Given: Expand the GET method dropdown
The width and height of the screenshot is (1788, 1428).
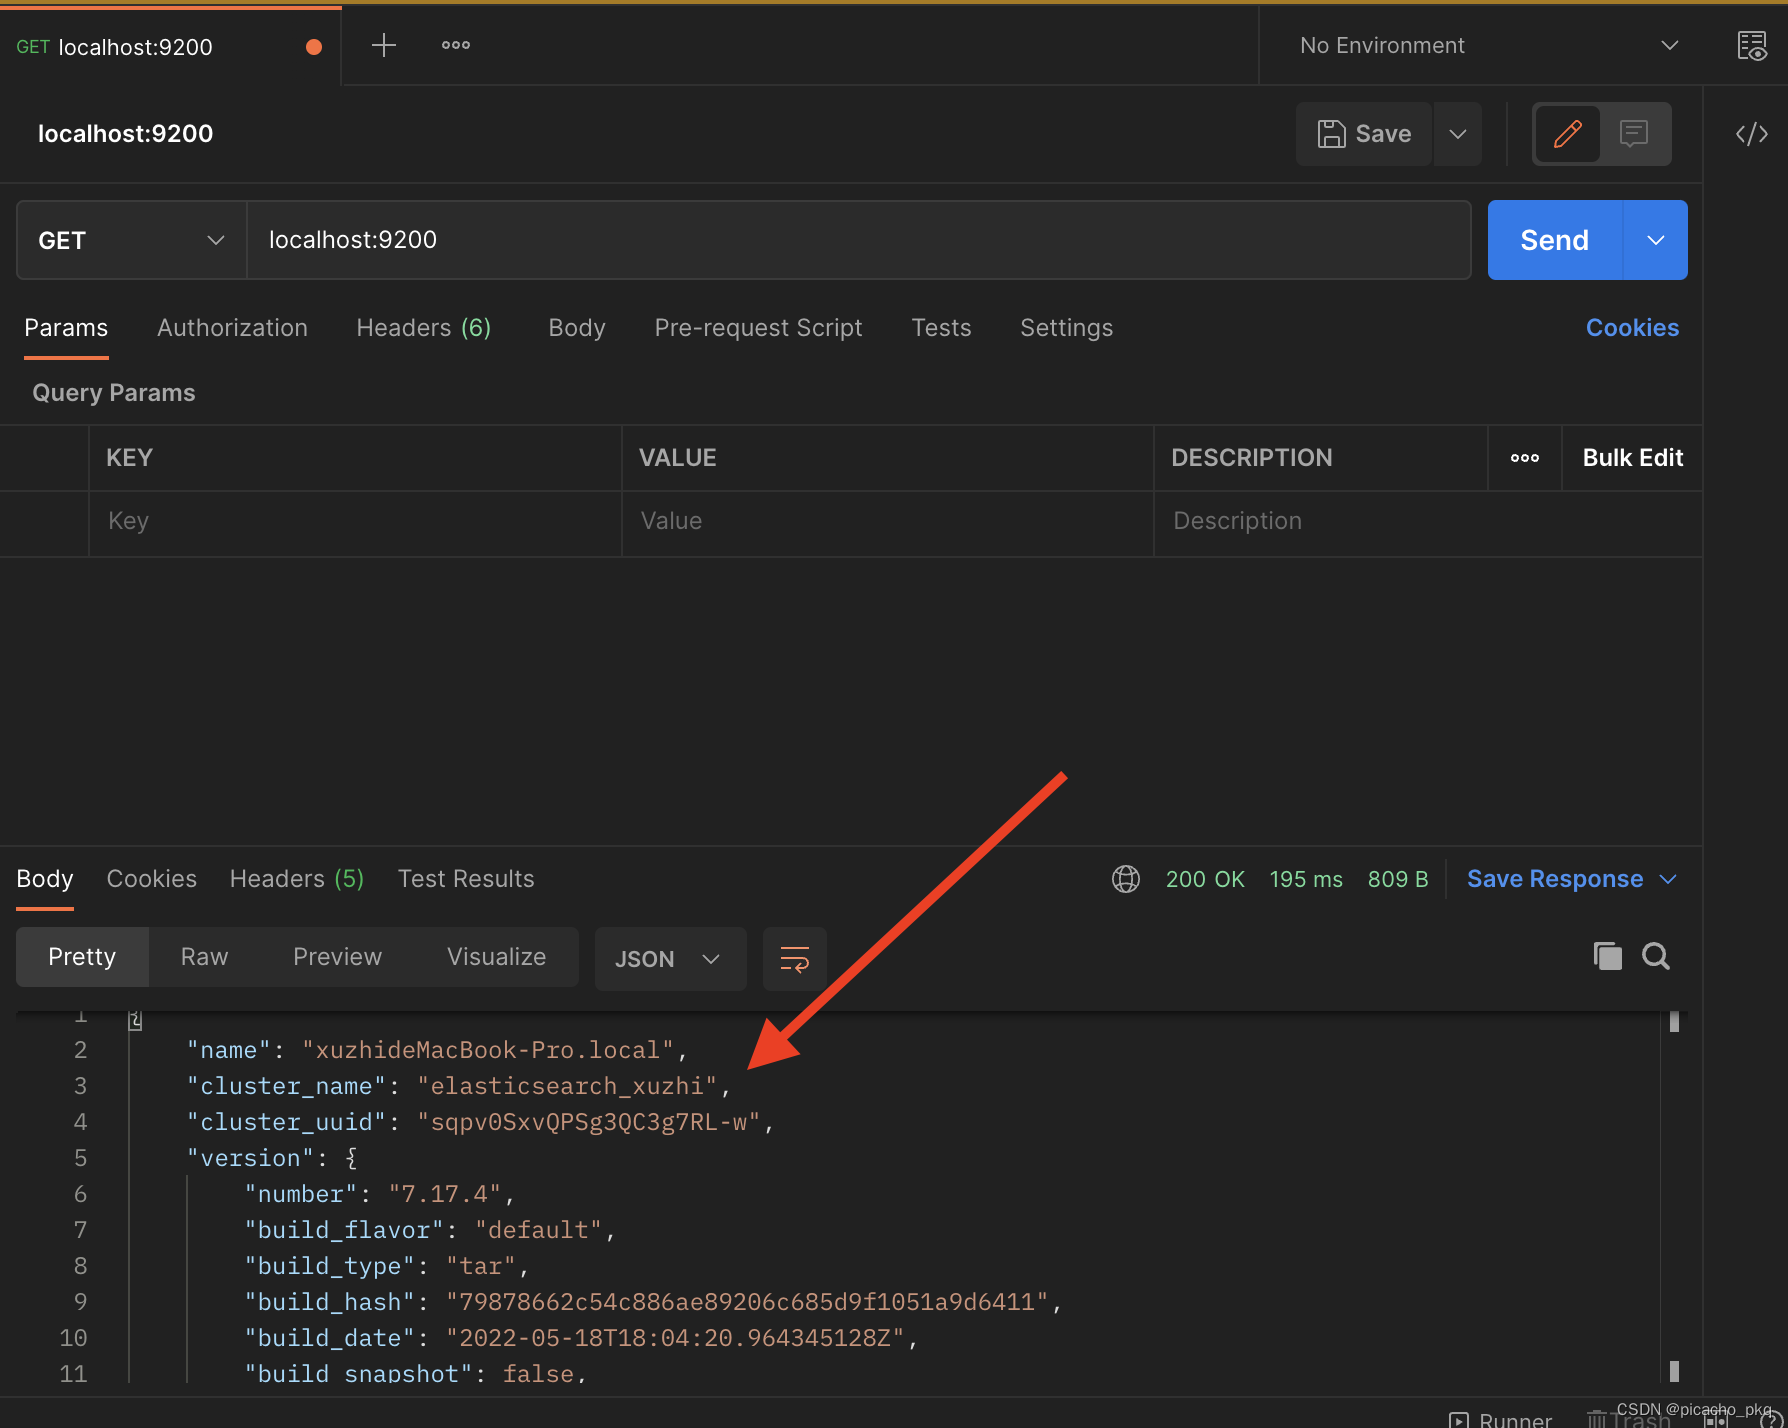Looking at the screenshot, I should coord(131,240).
